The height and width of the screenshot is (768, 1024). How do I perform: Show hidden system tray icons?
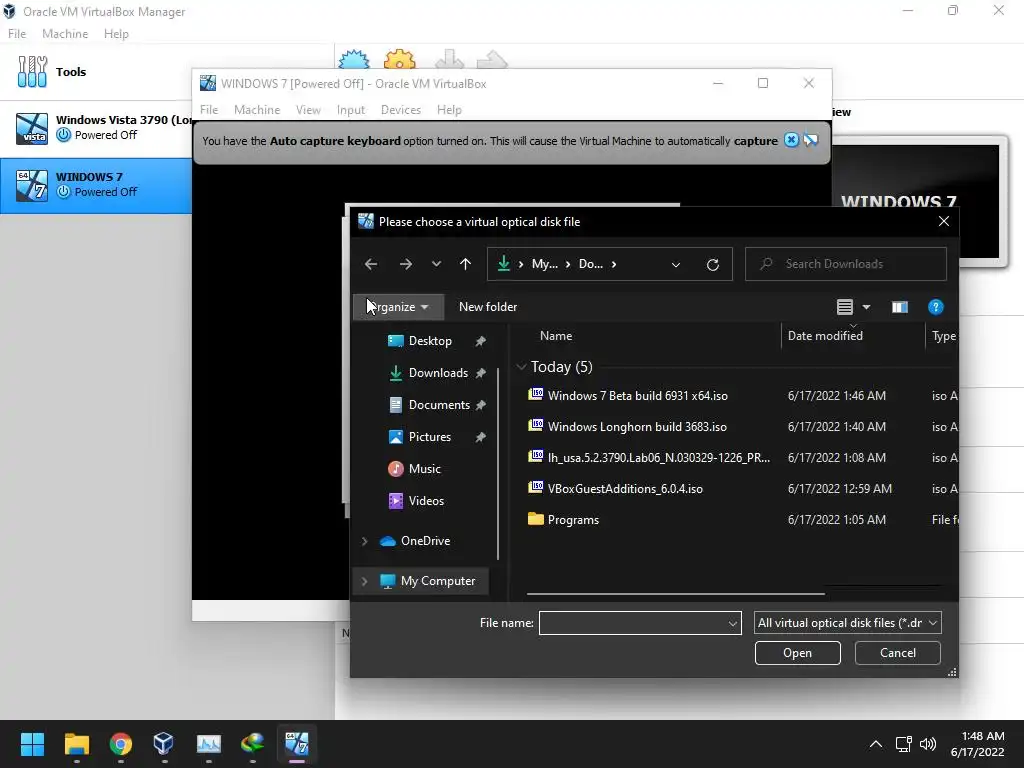point(876,744)
